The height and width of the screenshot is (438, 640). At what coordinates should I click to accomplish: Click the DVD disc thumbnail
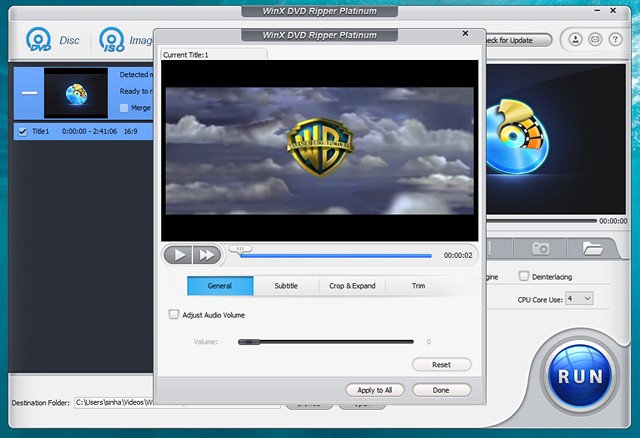click(76, 93)
